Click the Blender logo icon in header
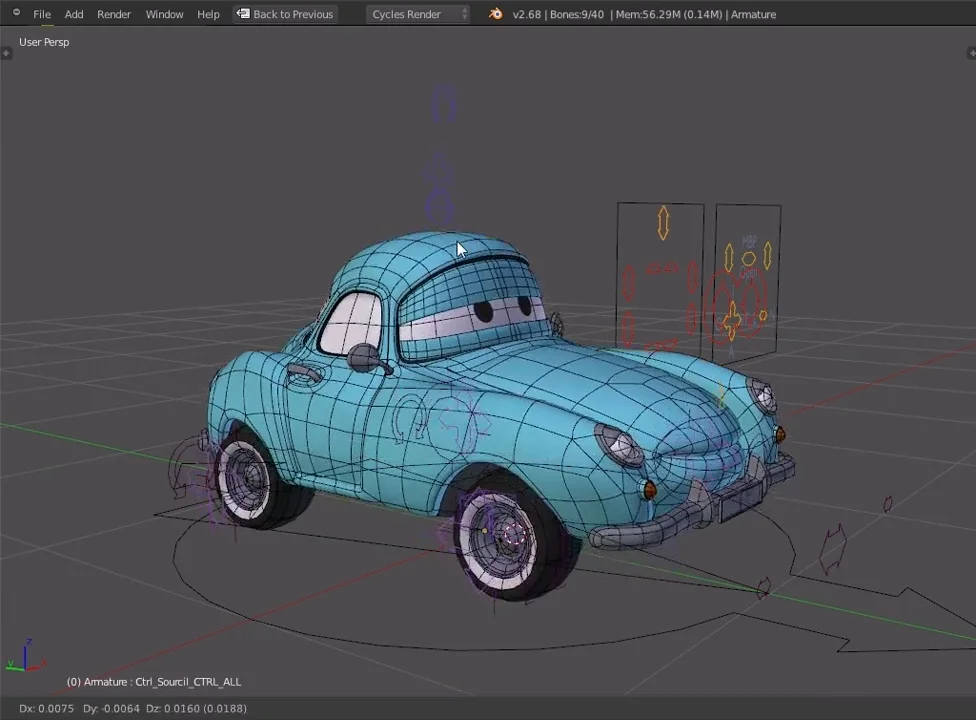The width and height of the screenshot is (976, 720). 495,14
